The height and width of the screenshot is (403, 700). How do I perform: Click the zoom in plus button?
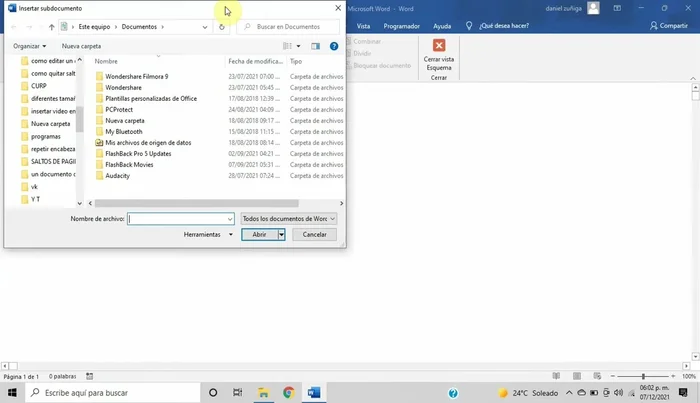tap(673, 376)
